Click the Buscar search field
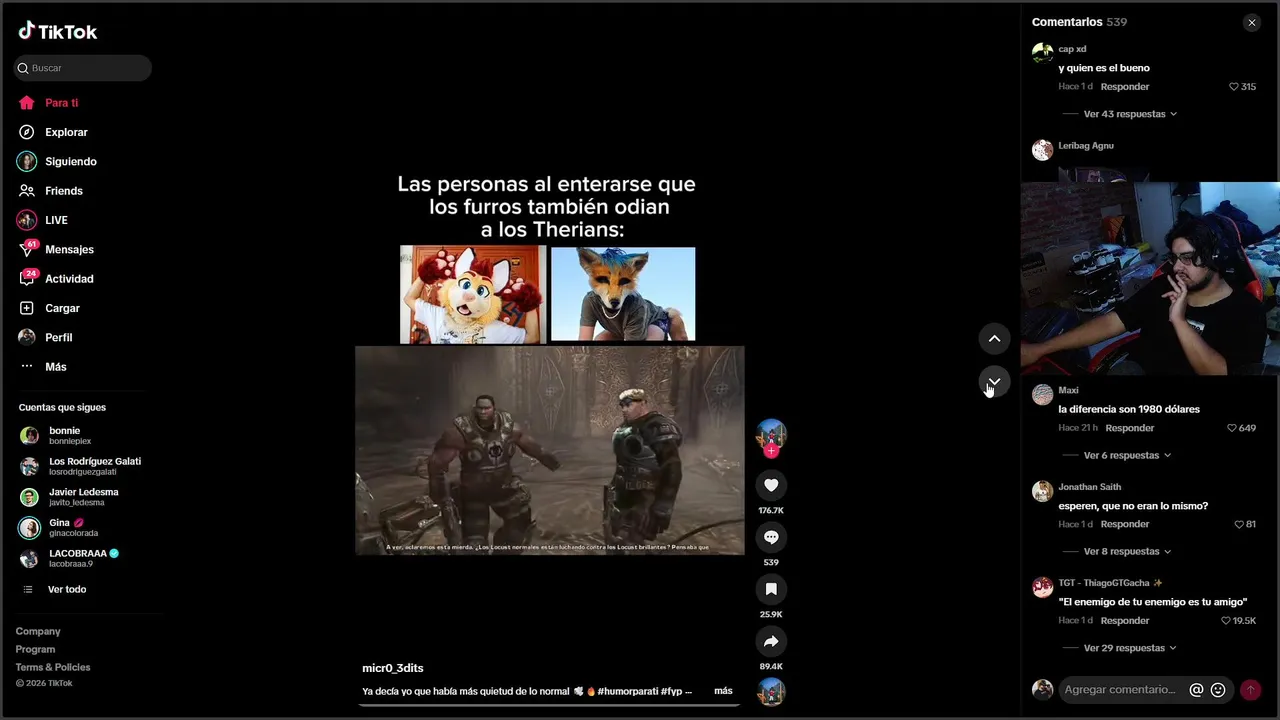1280x720 pixels. pyautogui.click(x=83, y=68)
